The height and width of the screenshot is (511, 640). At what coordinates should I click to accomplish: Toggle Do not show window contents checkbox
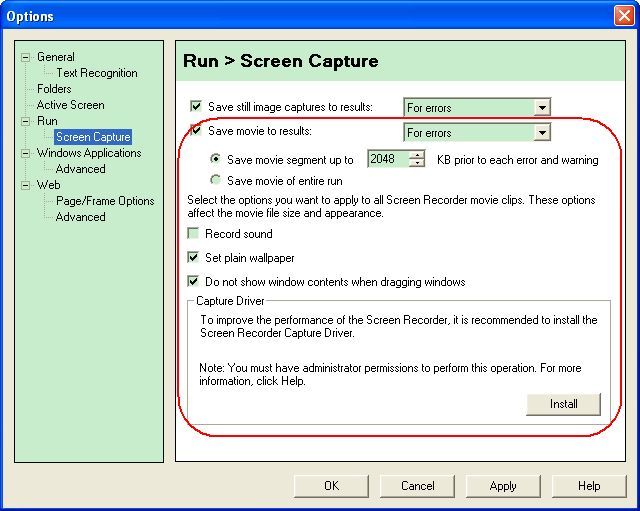[193, 281]
